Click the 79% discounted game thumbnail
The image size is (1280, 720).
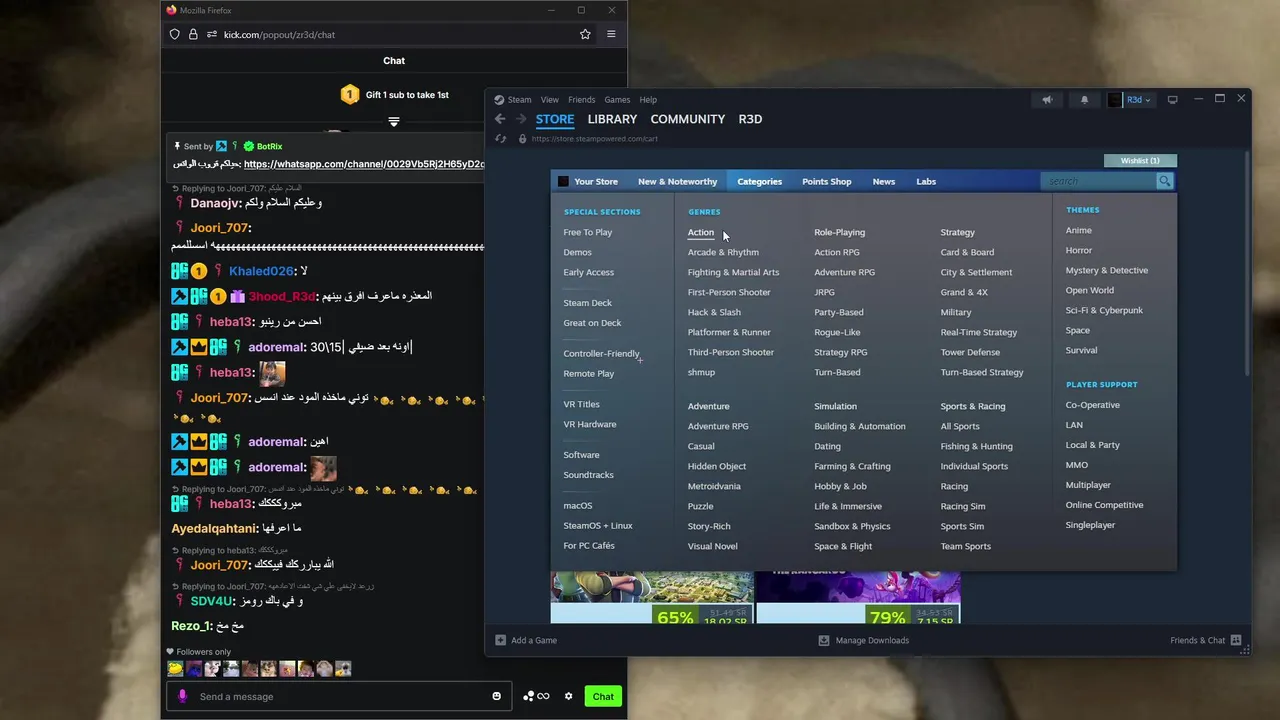pyautogui.click(x=858, y=598)
